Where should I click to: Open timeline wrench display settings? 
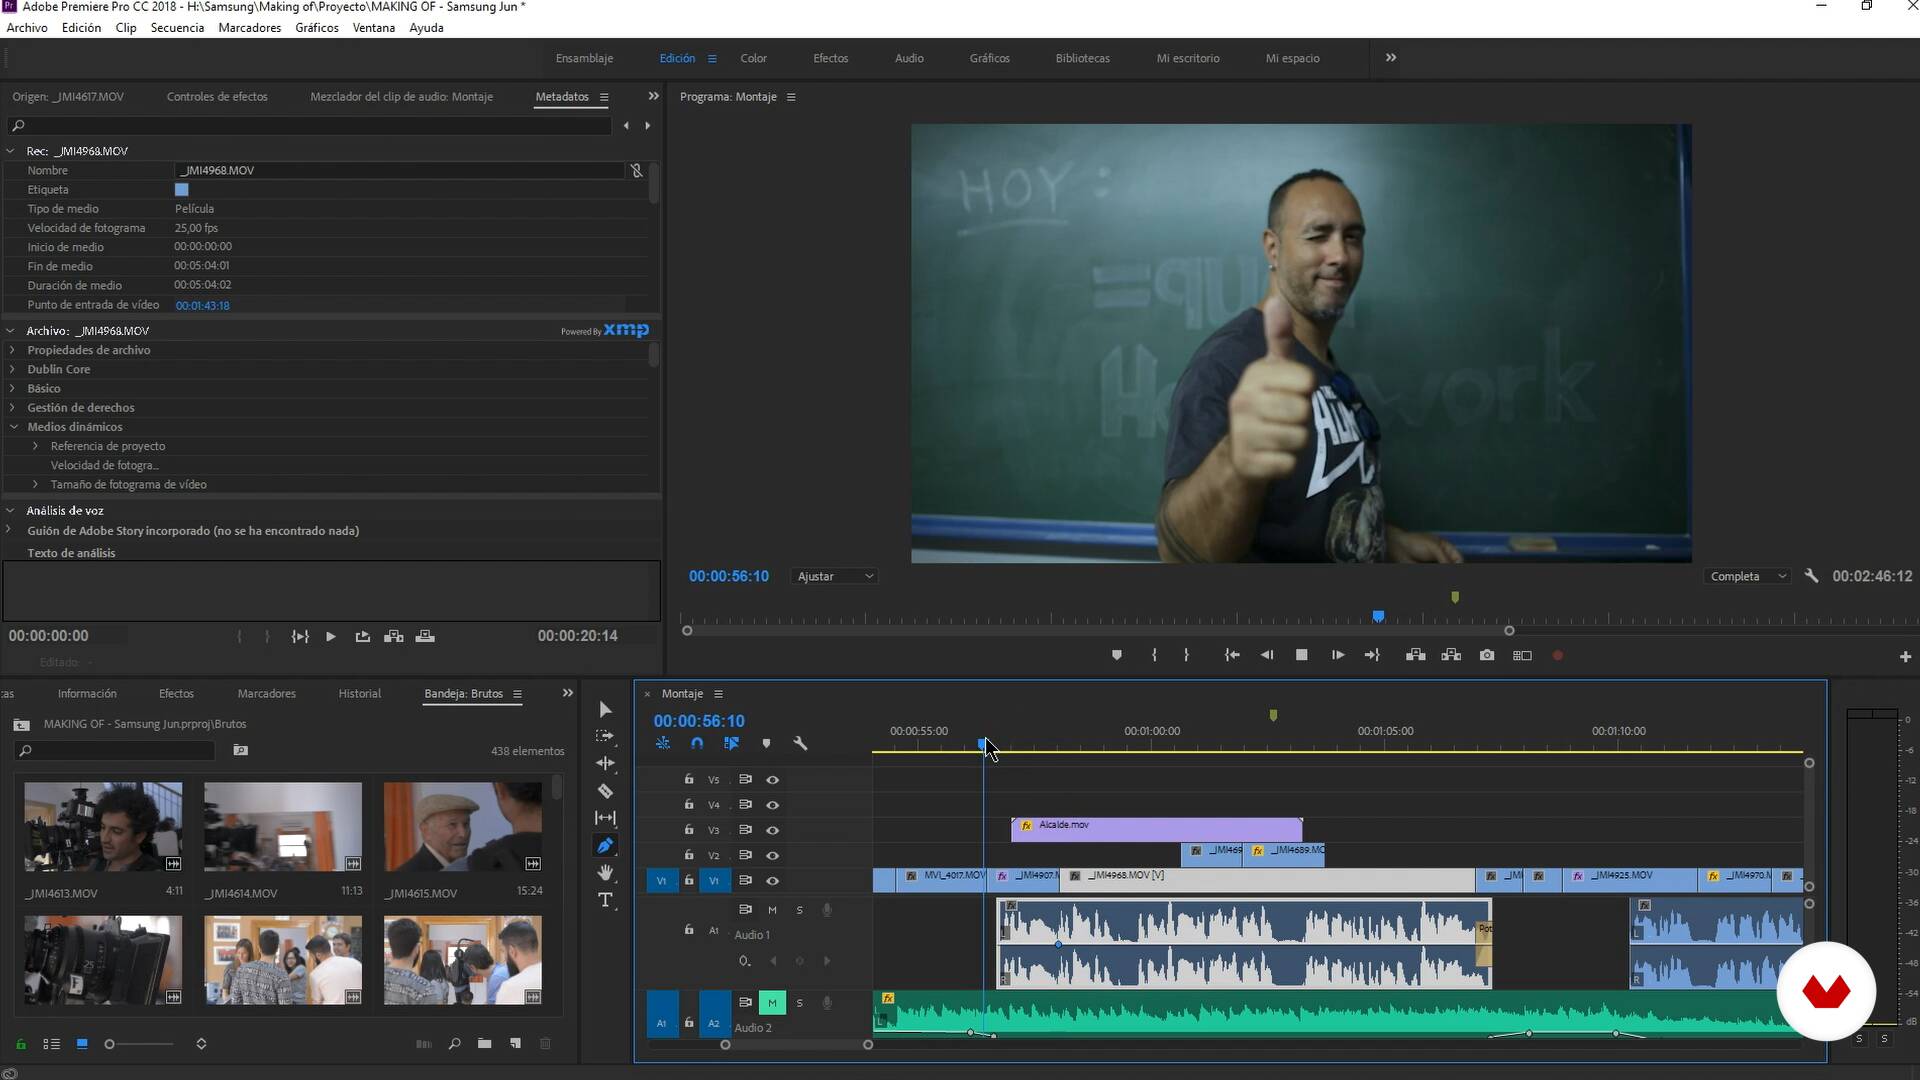tap(800, 743)
